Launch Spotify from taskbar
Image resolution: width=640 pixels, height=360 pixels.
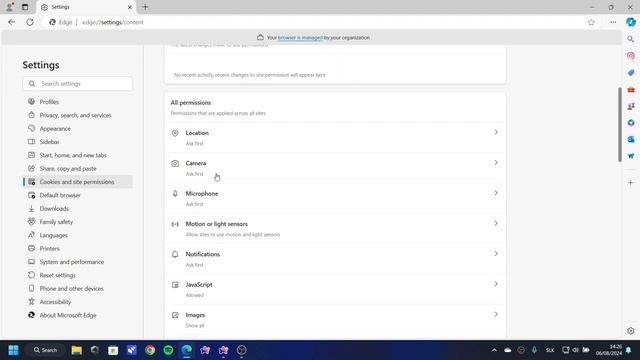point(168,350)
